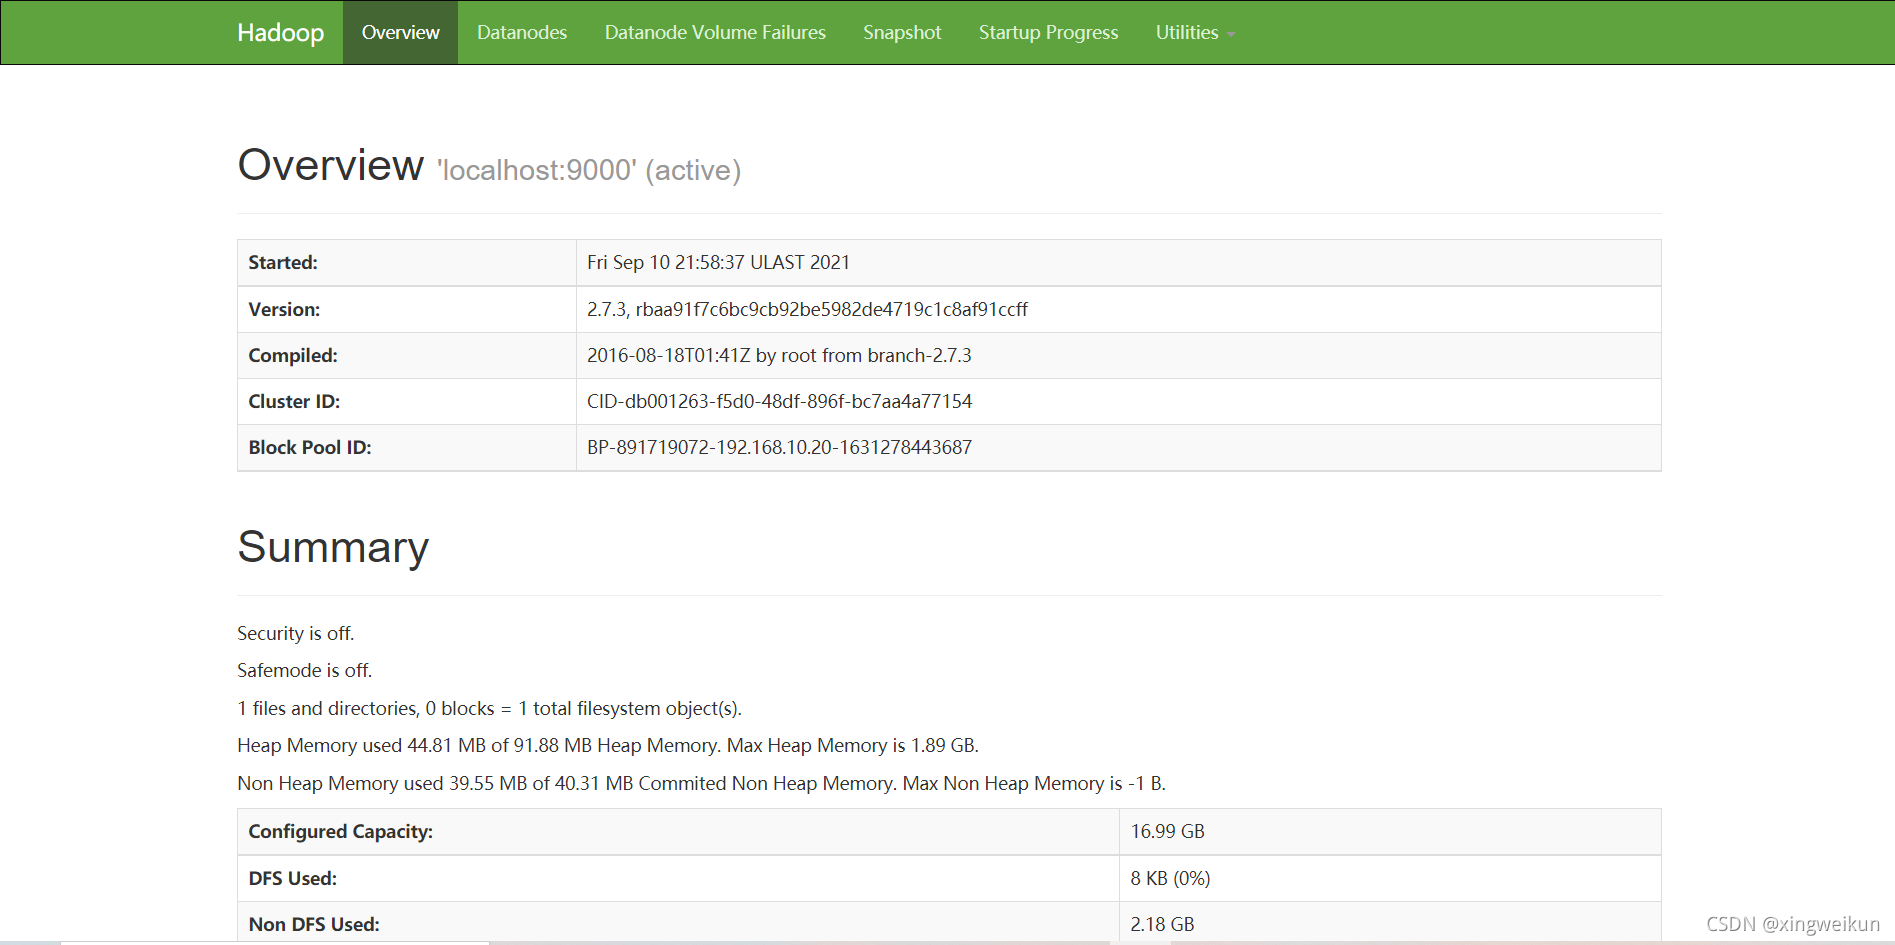The height and width of the screenshot is (945, 1895).
Task: Click the 'Compiled:' row label
Action: click(x=293, y=355)
